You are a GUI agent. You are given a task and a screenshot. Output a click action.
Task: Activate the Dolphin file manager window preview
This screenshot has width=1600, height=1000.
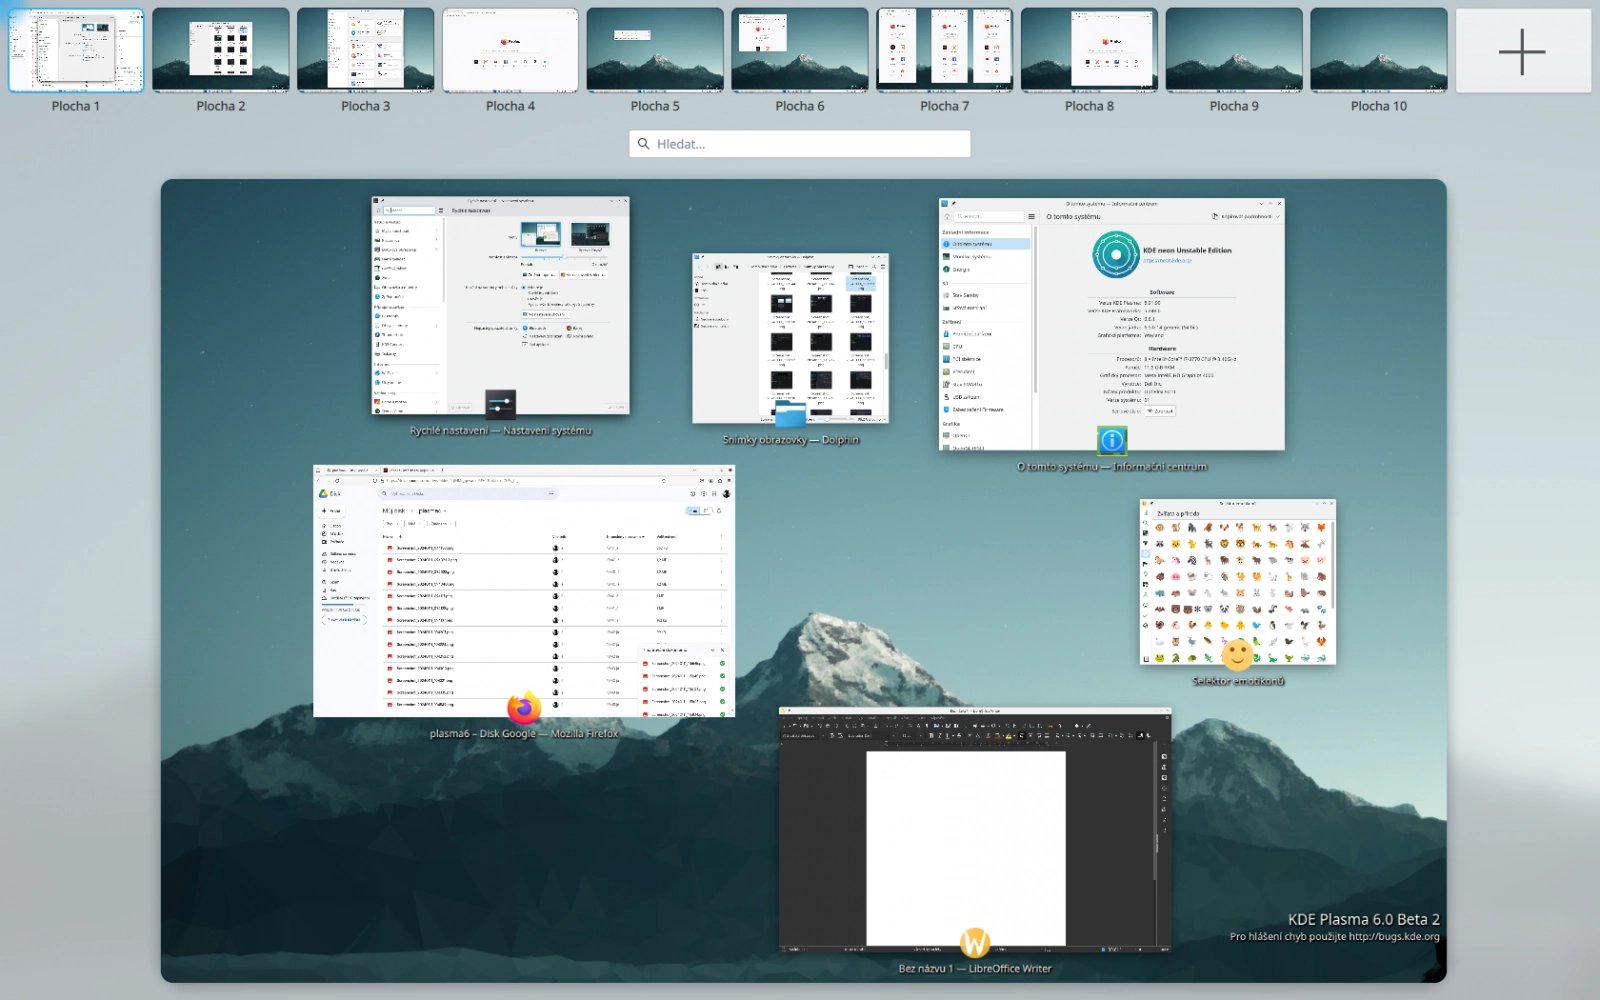pyautogui.click(x=790, y=338)
